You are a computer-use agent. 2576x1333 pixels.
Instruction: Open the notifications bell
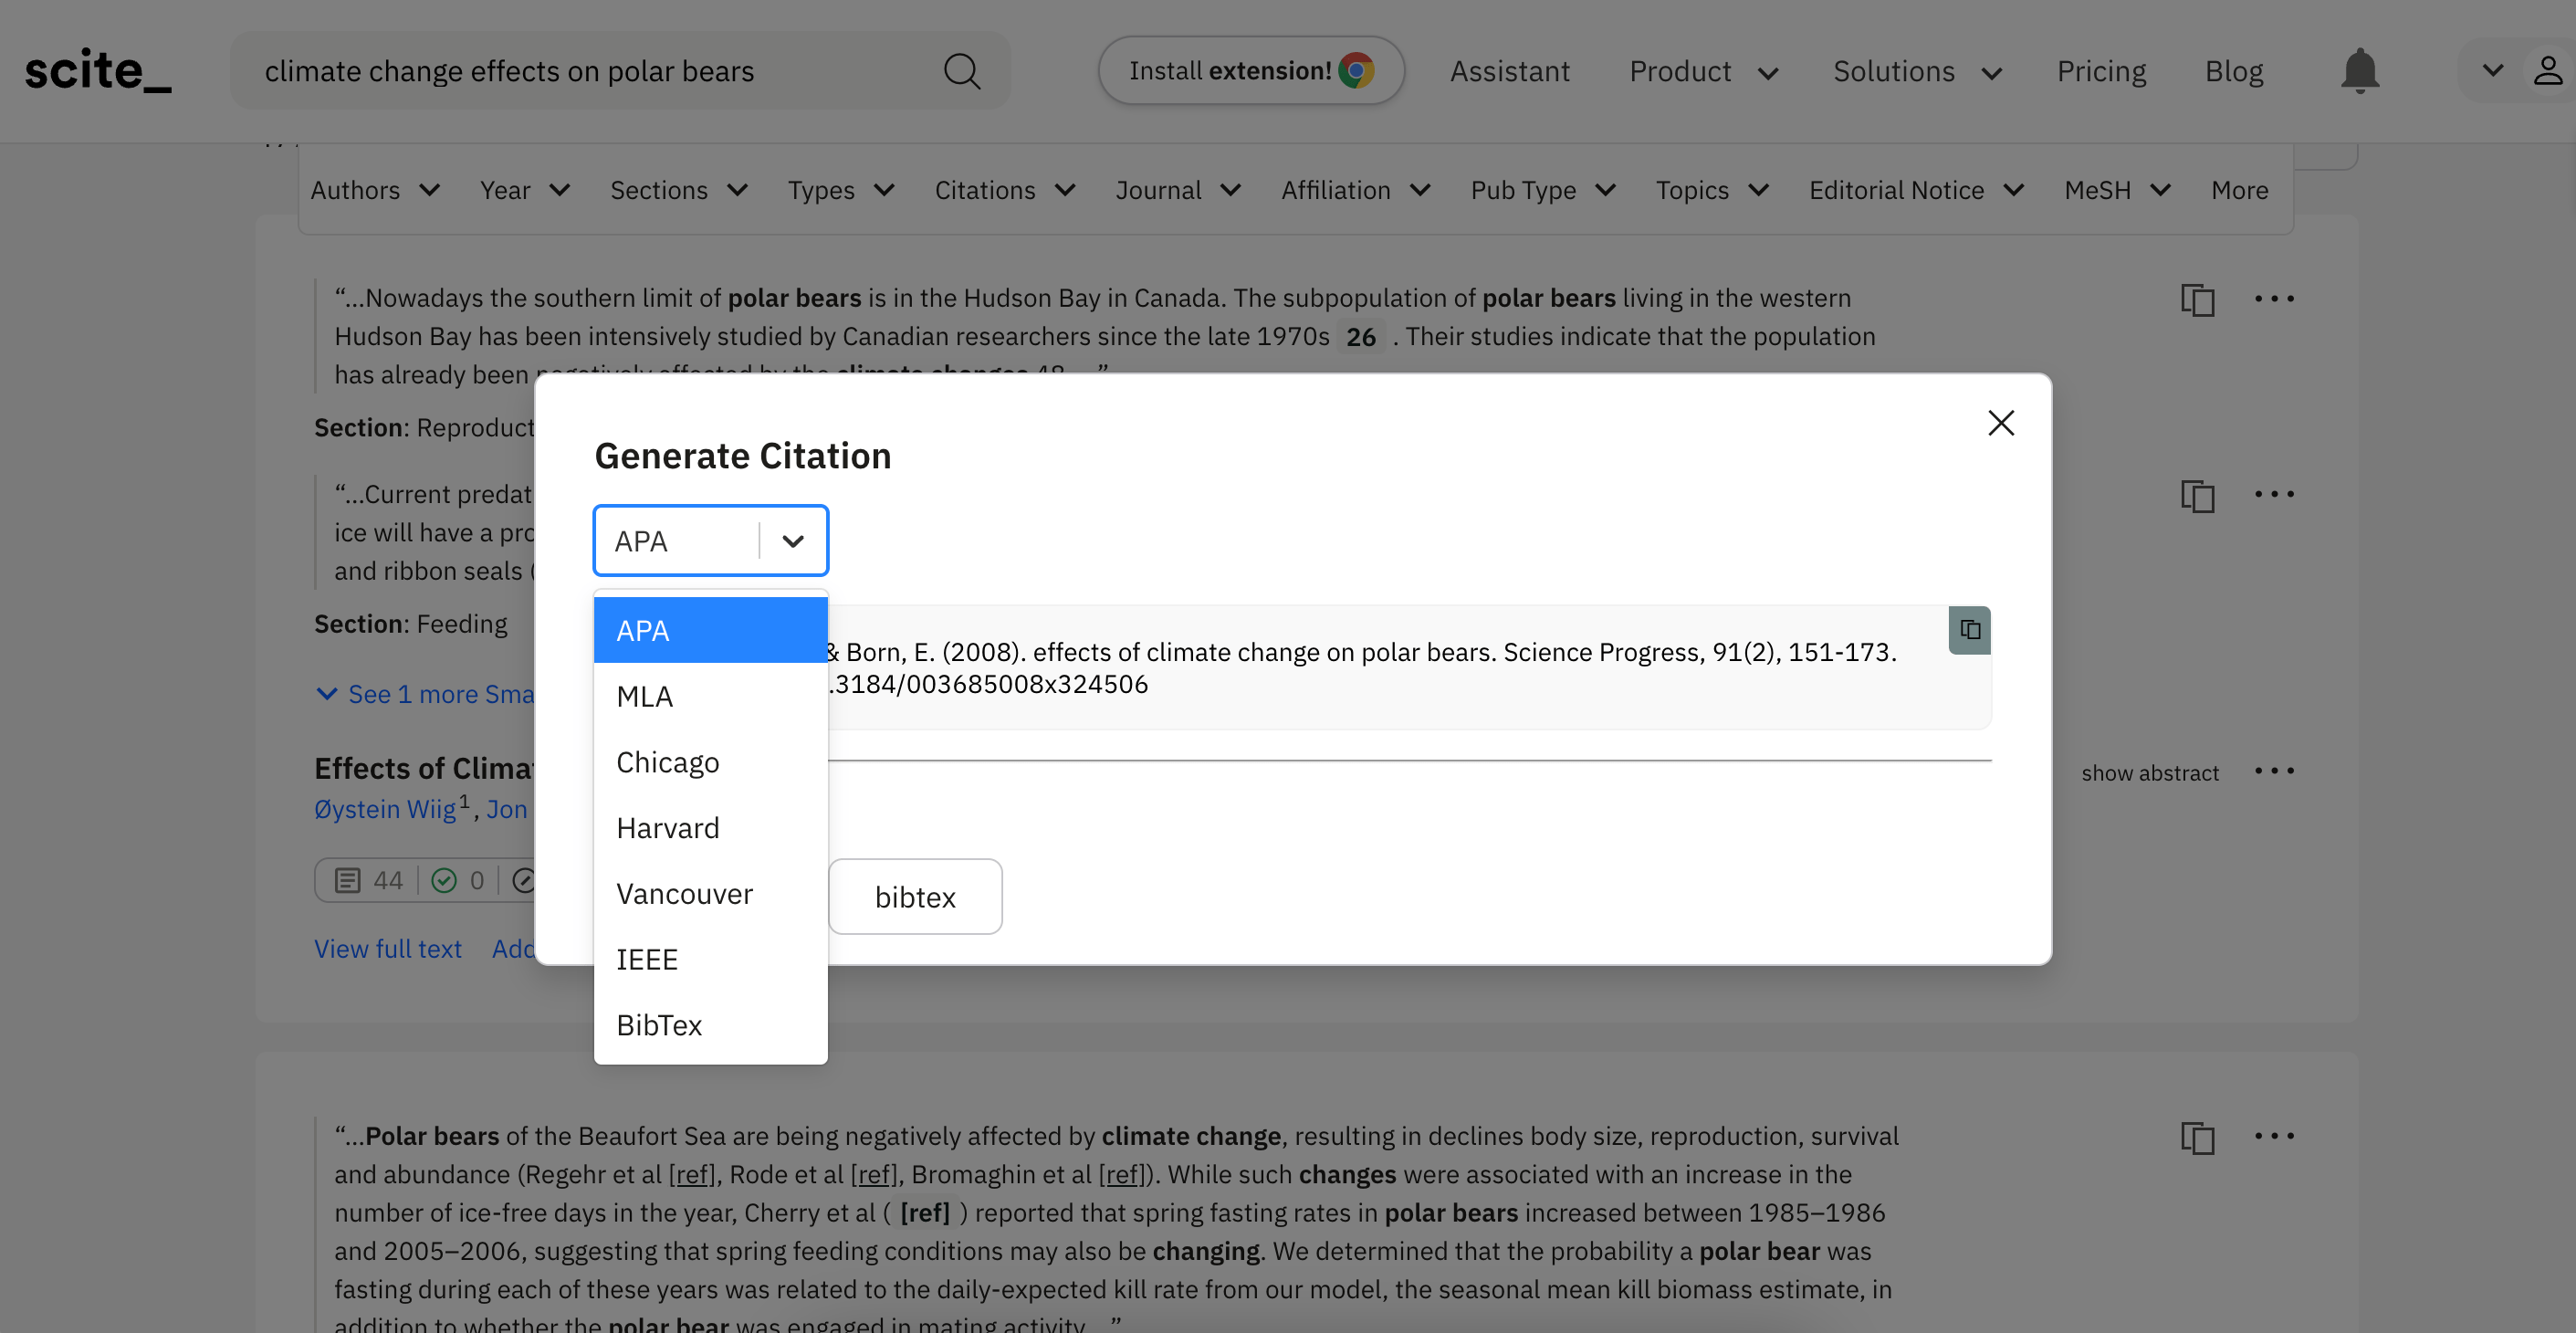pyautogui.click(x=2359, y=71)
